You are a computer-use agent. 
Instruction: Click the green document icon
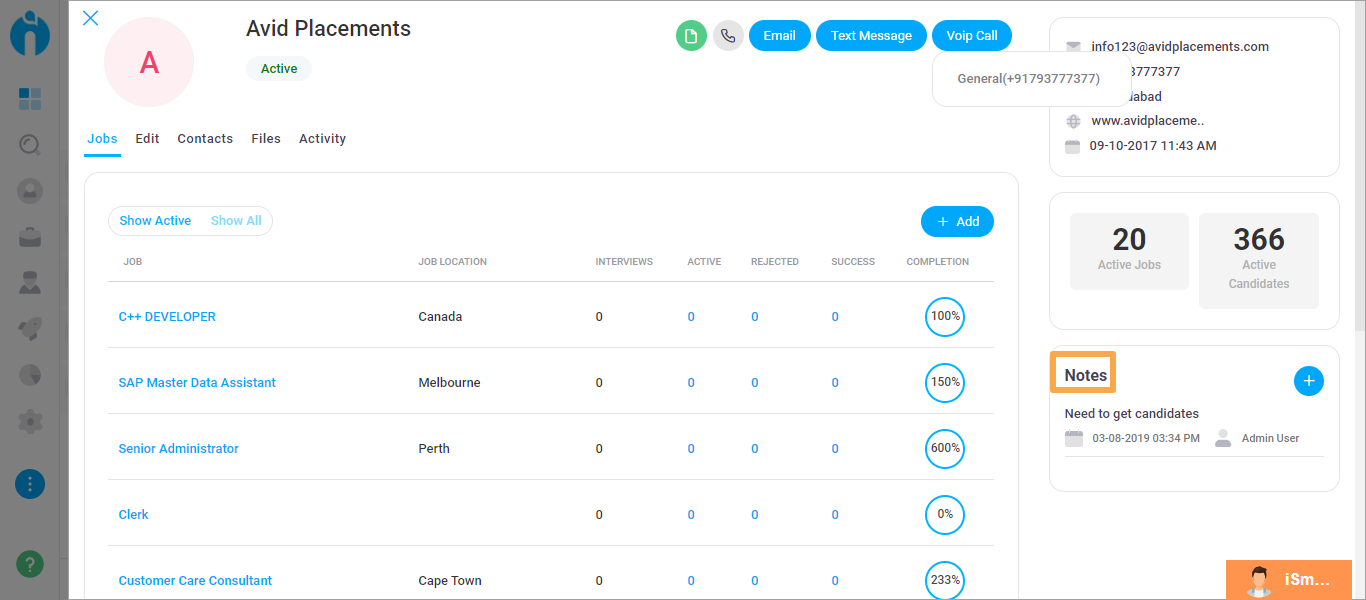point(691,36)
